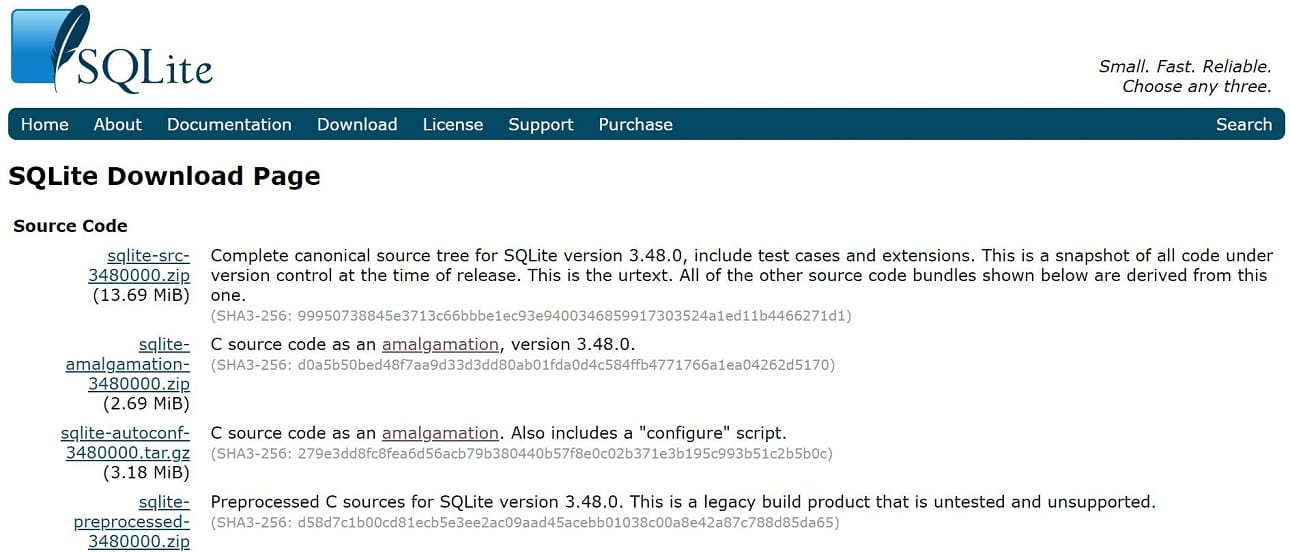Click Search in the navigation bar
This screenshot has width=1290, height=552.
pyautogui.click(x=1244, y=125)
